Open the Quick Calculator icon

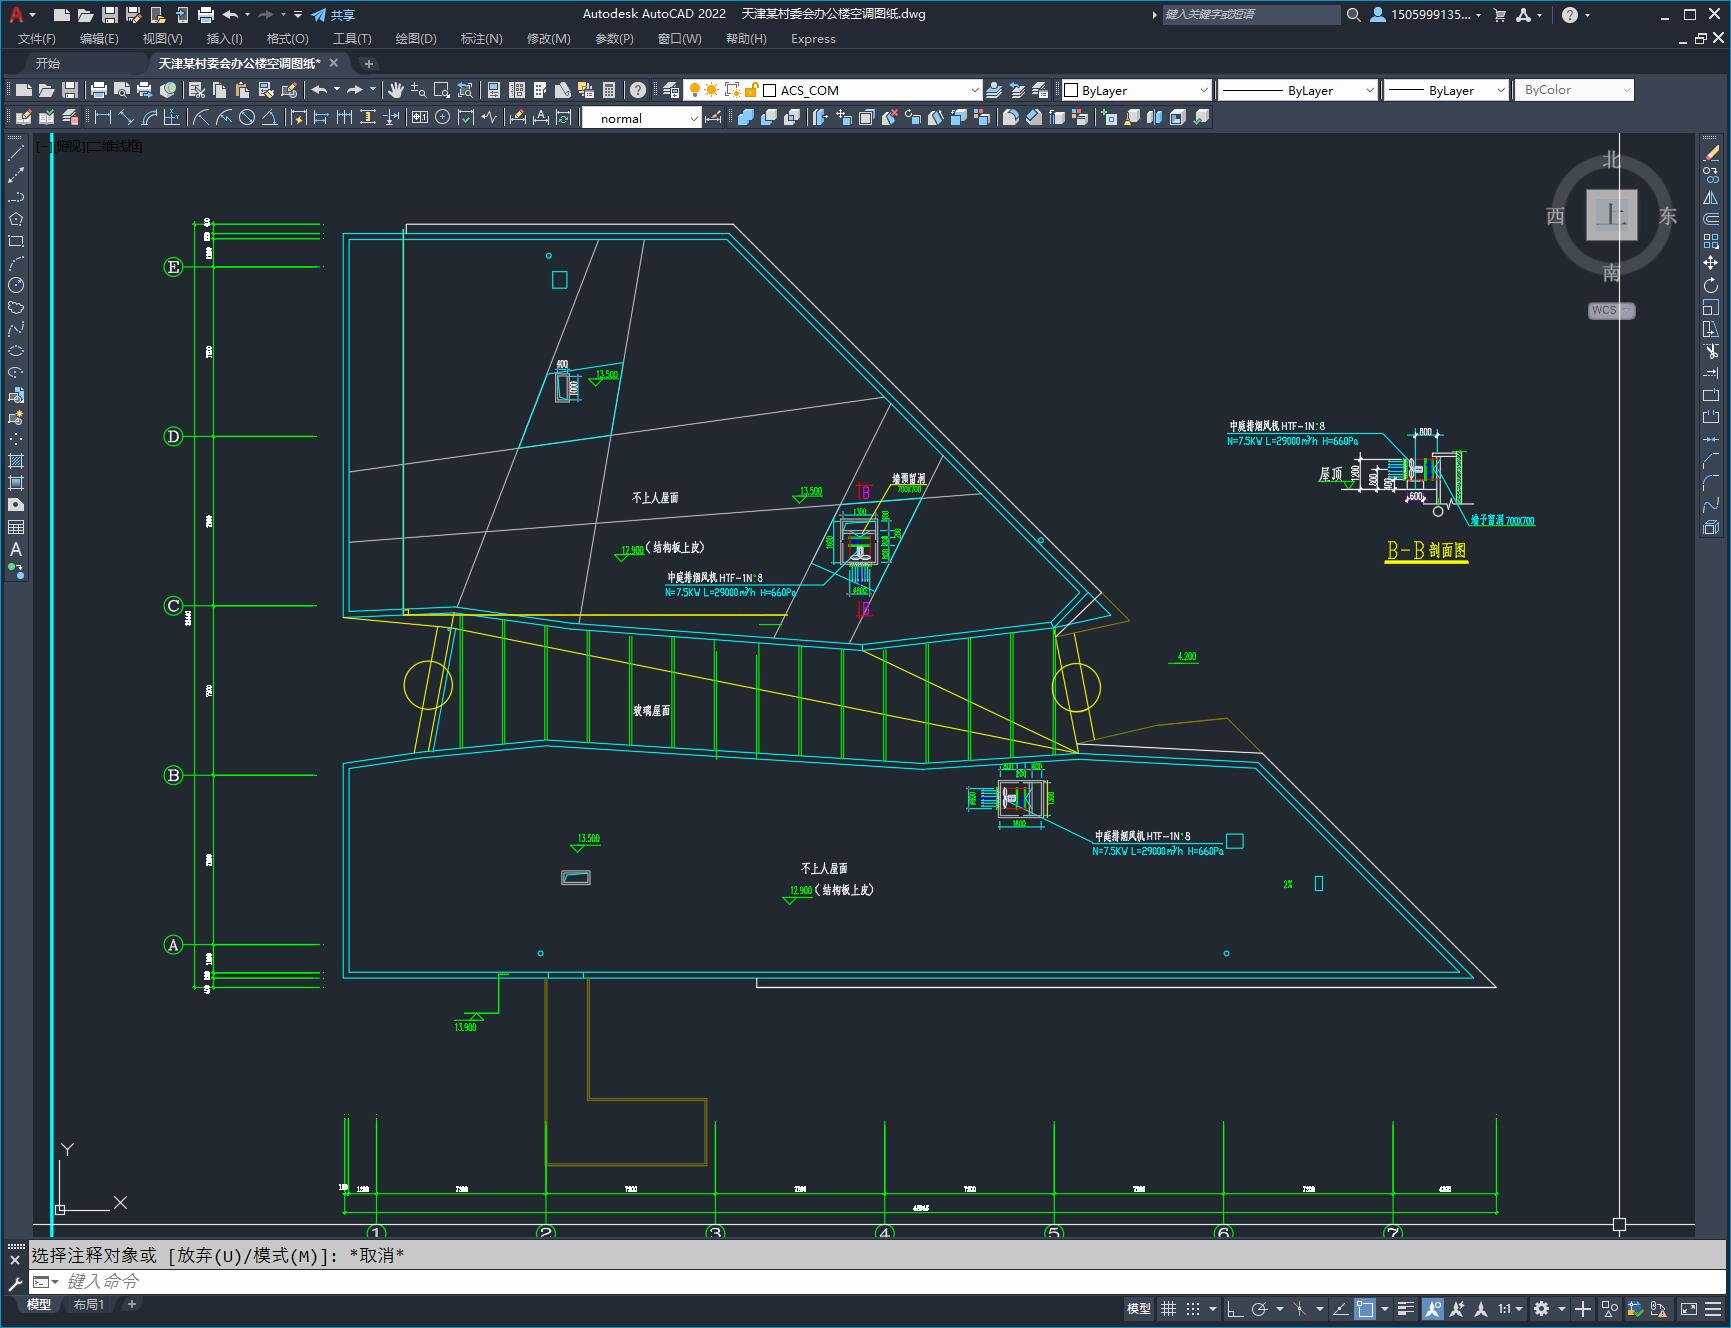click(609, 90)
